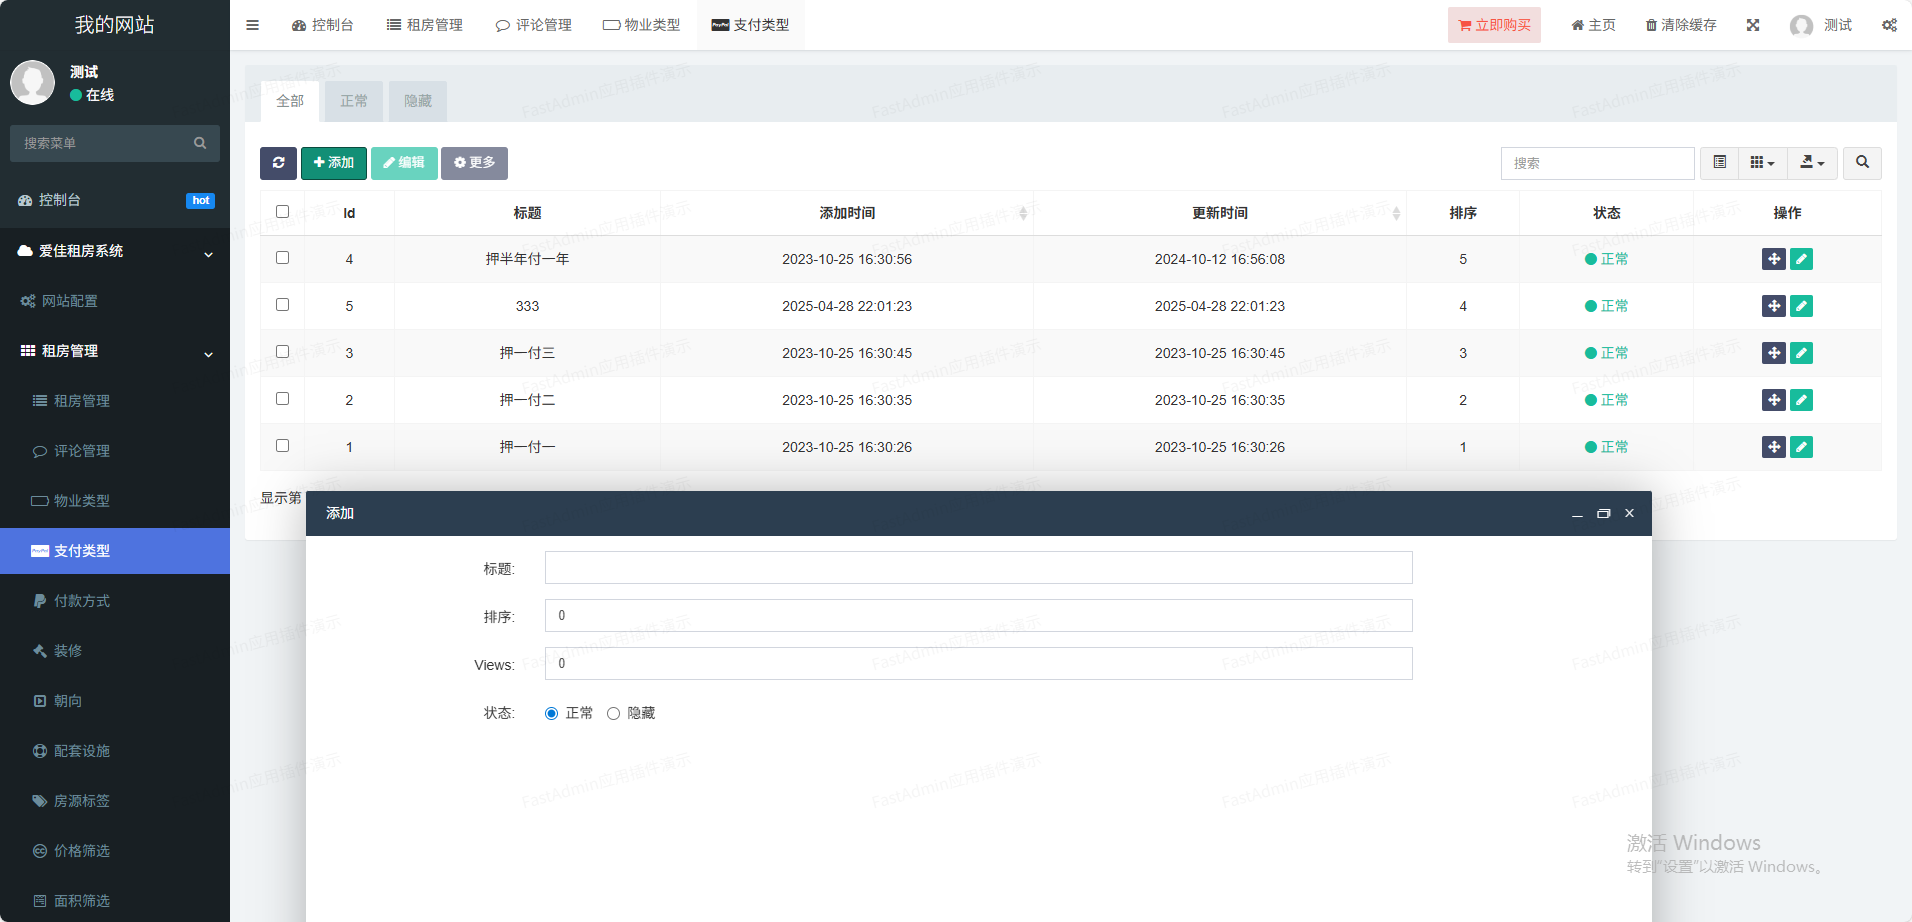Viewport: 1912px width, 922px height.
Task: Open top-right settings gears icon
Action: click(x=1889, y=25)
